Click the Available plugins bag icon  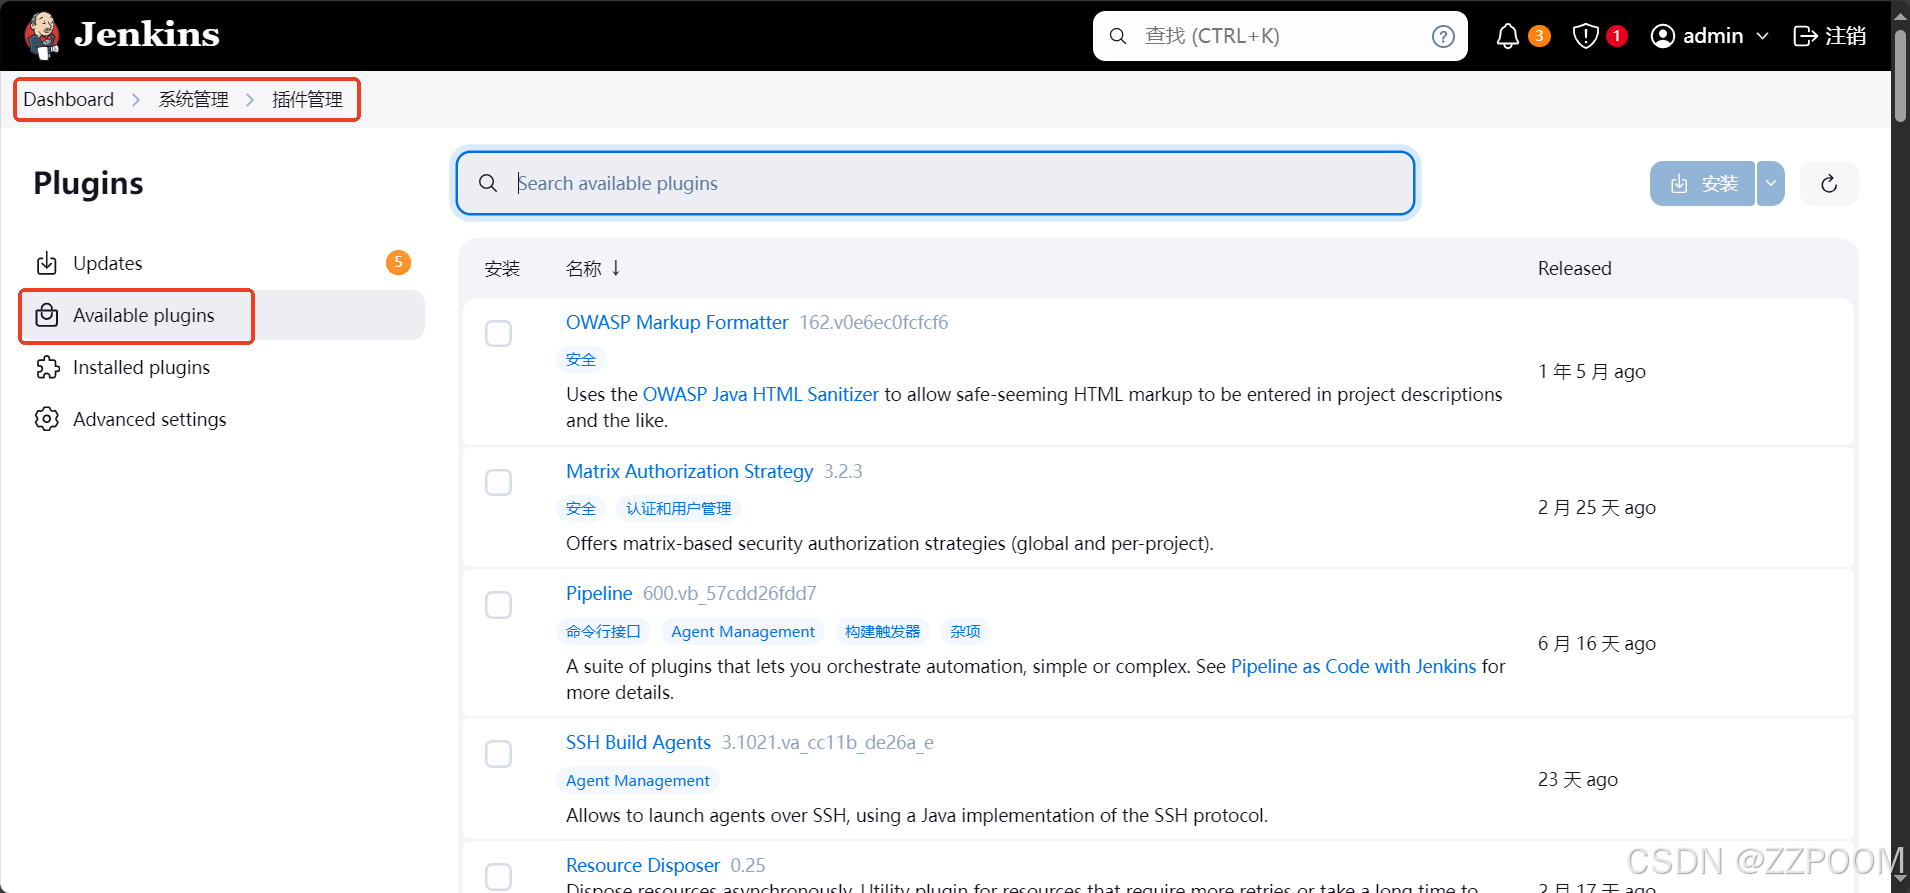[x=47, y=316]
